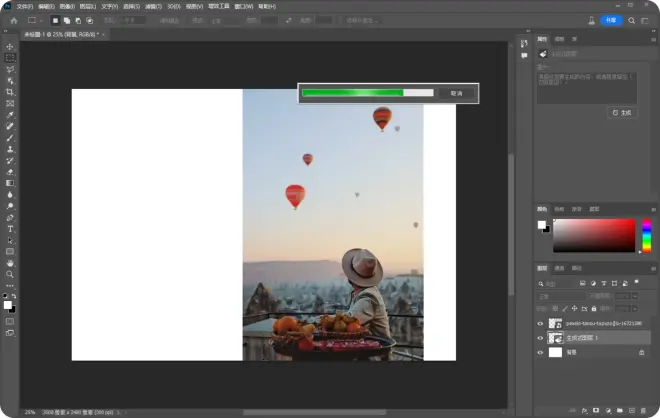660x418 pixels.
Task: Select the Brush tool
Action: click(x=10, y=138)
